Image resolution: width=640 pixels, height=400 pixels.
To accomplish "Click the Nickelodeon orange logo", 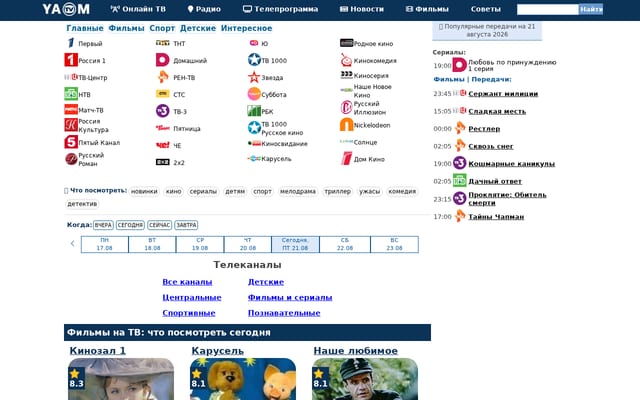I will [347, 125].
